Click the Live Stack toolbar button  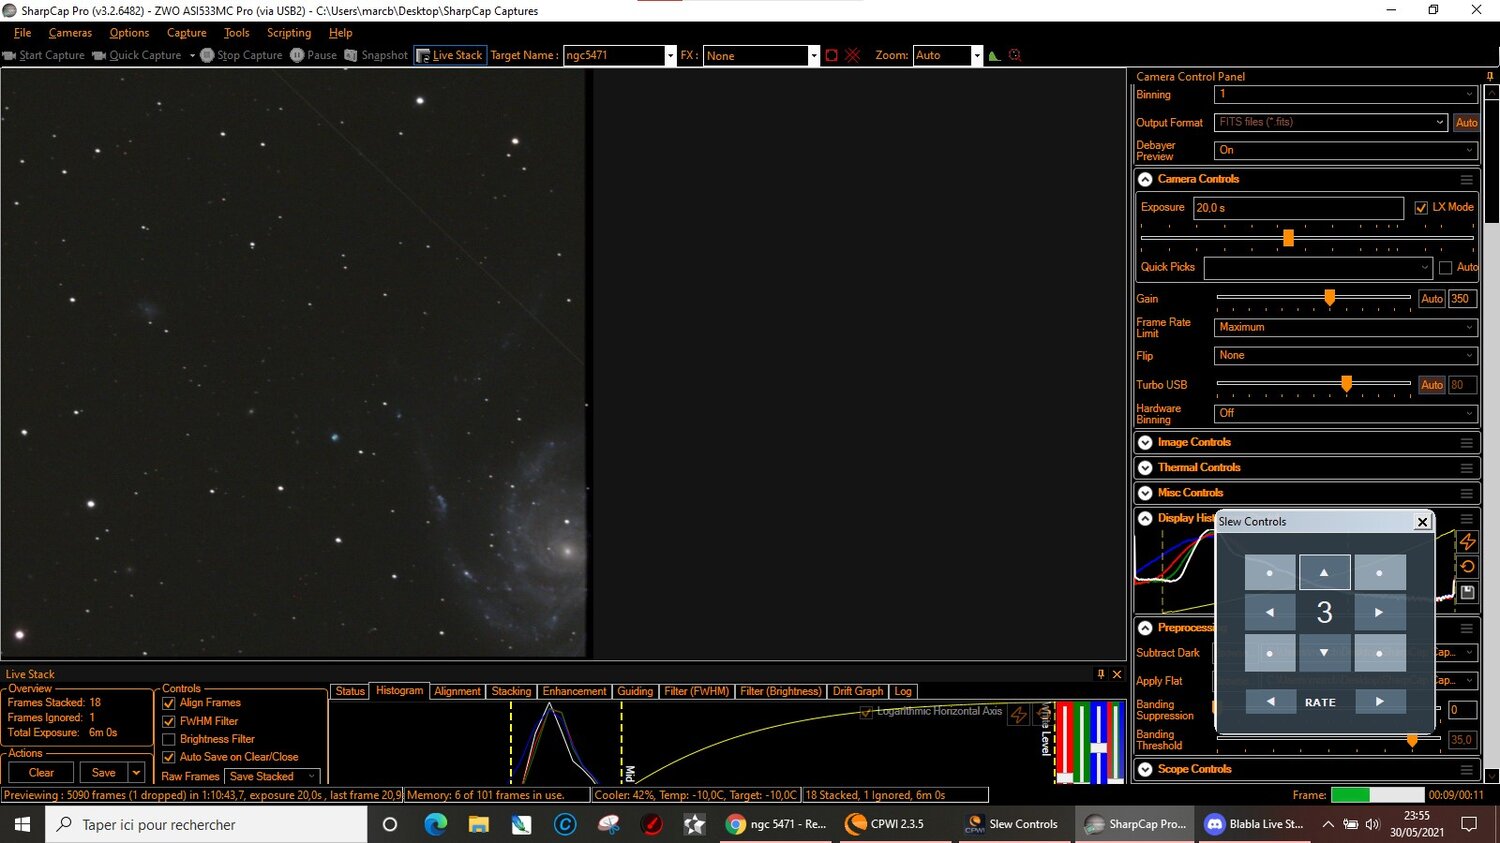click(450, 55)
